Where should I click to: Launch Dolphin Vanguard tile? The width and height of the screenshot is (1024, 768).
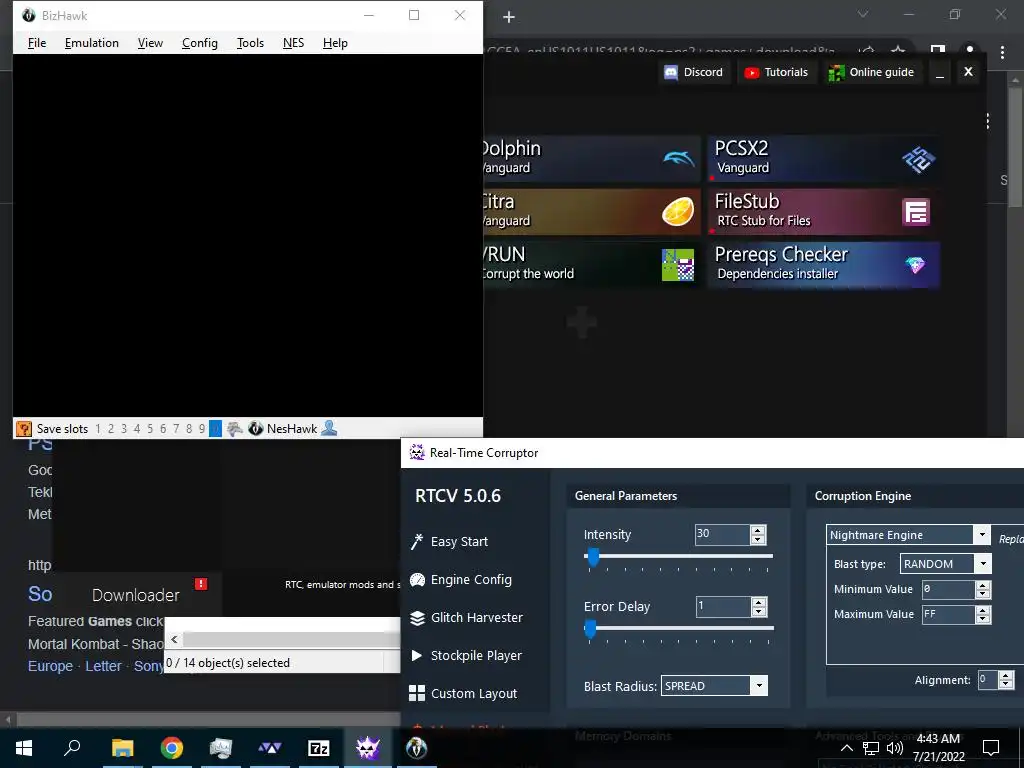592,158
